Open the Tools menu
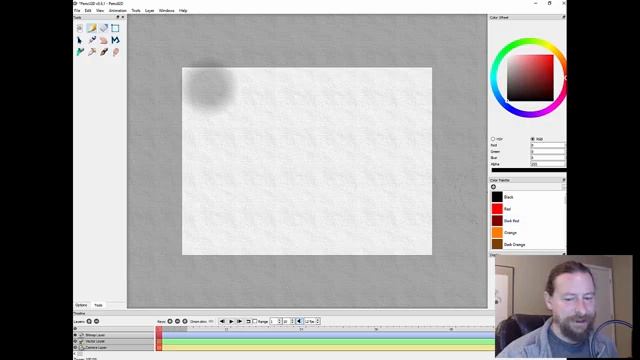This screenshot has height=360, width=640. click(136, 11)
